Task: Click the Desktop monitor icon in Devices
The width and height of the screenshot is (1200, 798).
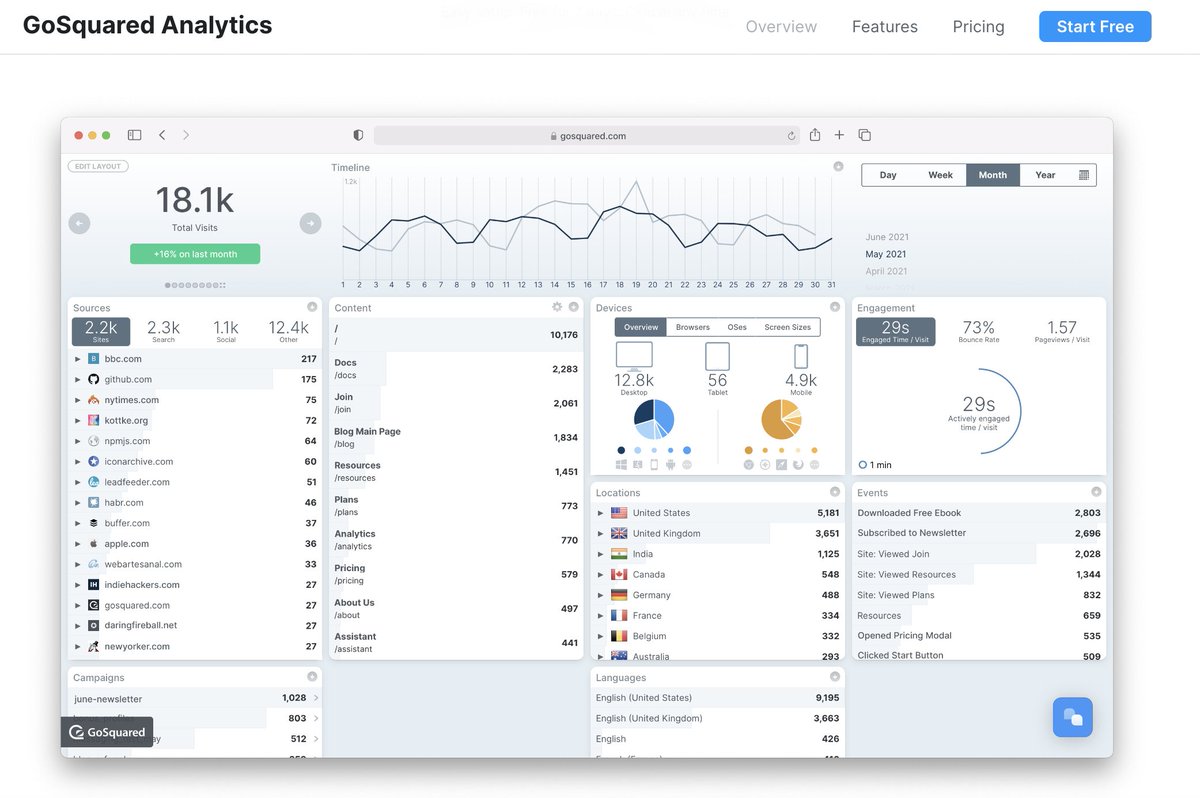Action: pyautogui.click(x=634, y=356)
